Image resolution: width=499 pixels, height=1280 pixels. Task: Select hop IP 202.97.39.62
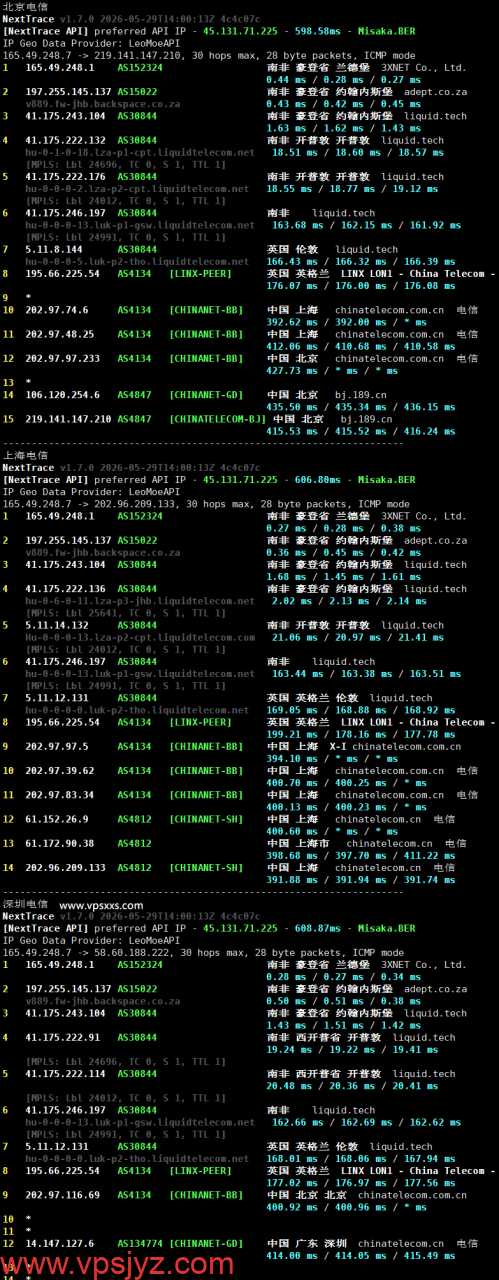click(59, 771)
